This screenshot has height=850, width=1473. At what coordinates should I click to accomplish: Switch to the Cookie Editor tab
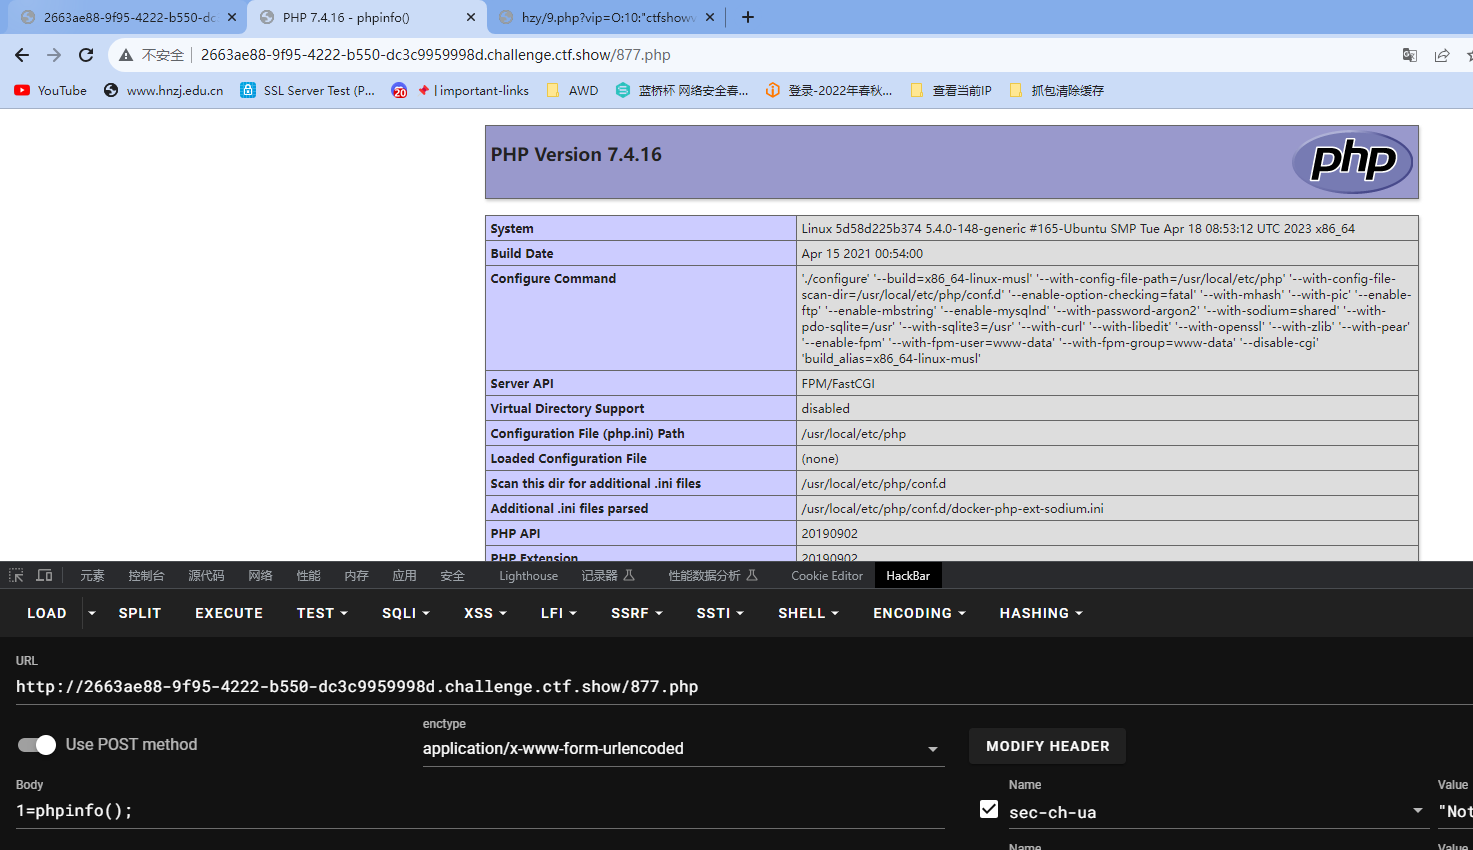(826, 575)
